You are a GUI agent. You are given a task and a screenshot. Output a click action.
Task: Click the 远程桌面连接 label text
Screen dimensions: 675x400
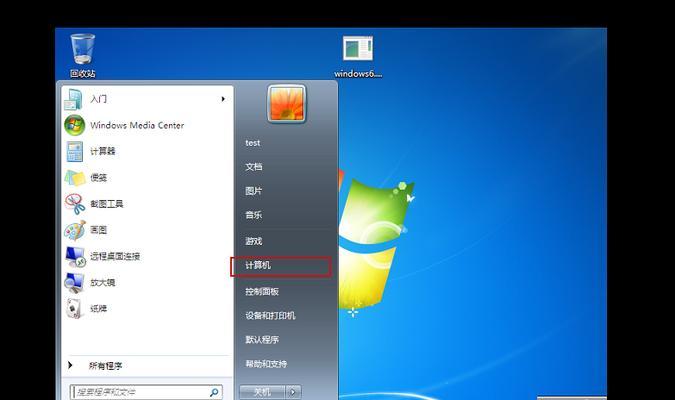[115, 257]
